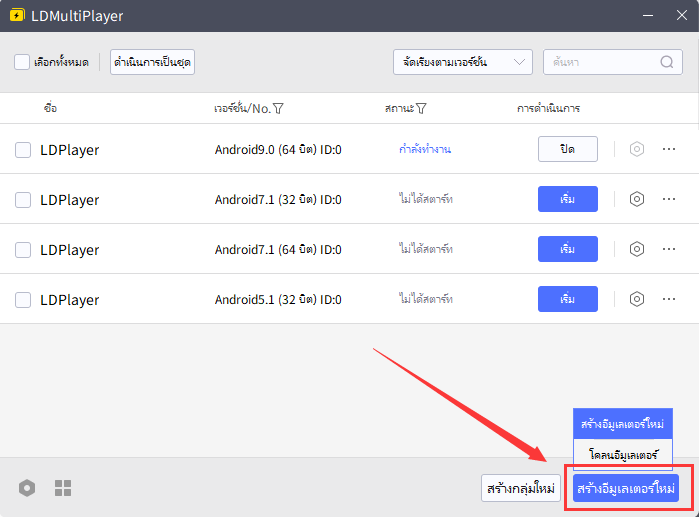
Task: Open the sort by version dropdown
Action: coord(463,62)
